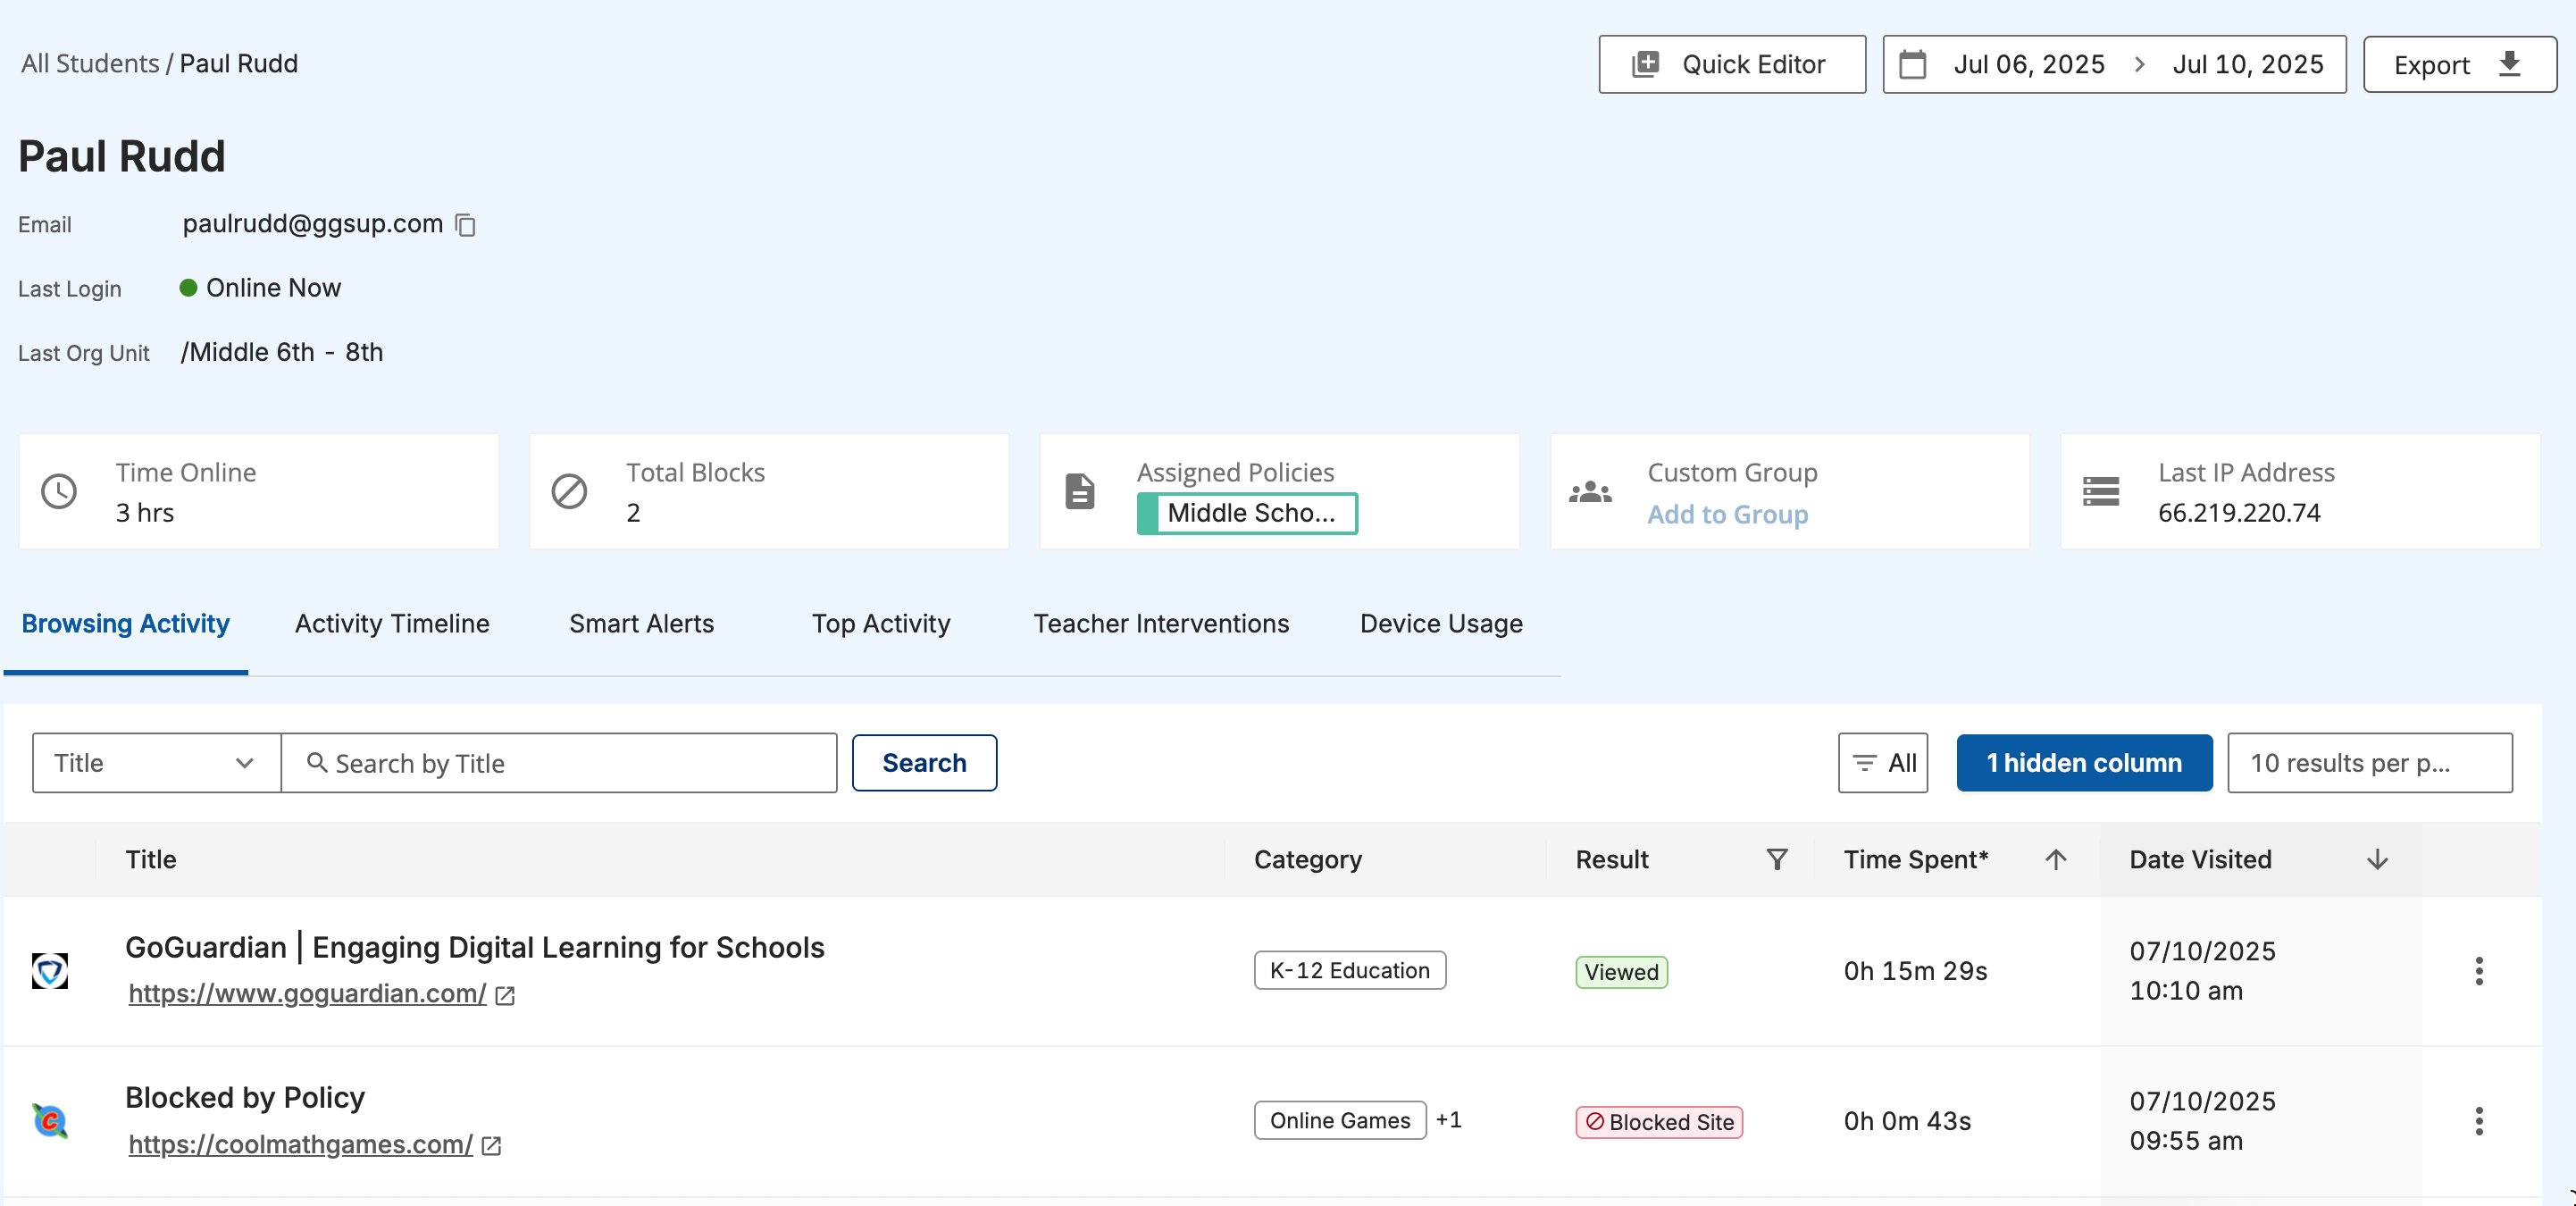Click the 07/10/2025 10:10 am date cell
The image size is (2576, 1206).
[2202, 970]
